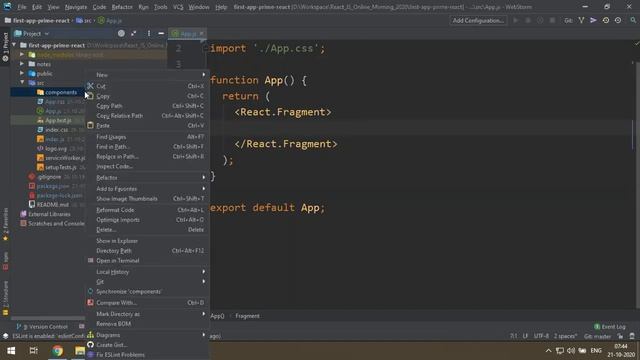Click the Diagrams icon in context menu

click(x=90, y=335)
